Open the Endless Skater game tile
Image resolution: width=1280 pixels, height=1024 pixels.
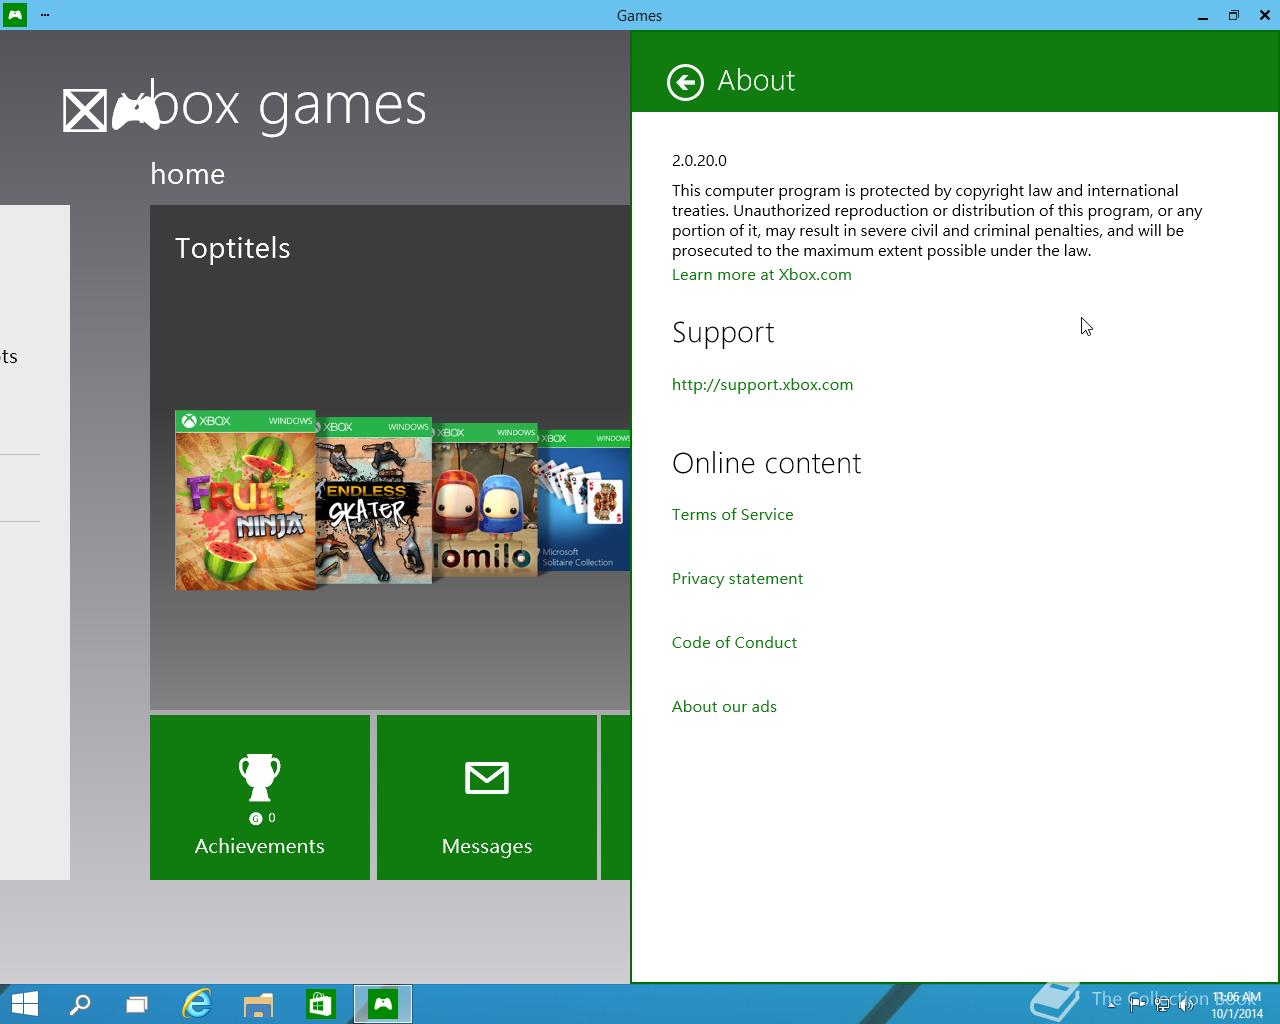pyautogui.click(x=374, y=501)
